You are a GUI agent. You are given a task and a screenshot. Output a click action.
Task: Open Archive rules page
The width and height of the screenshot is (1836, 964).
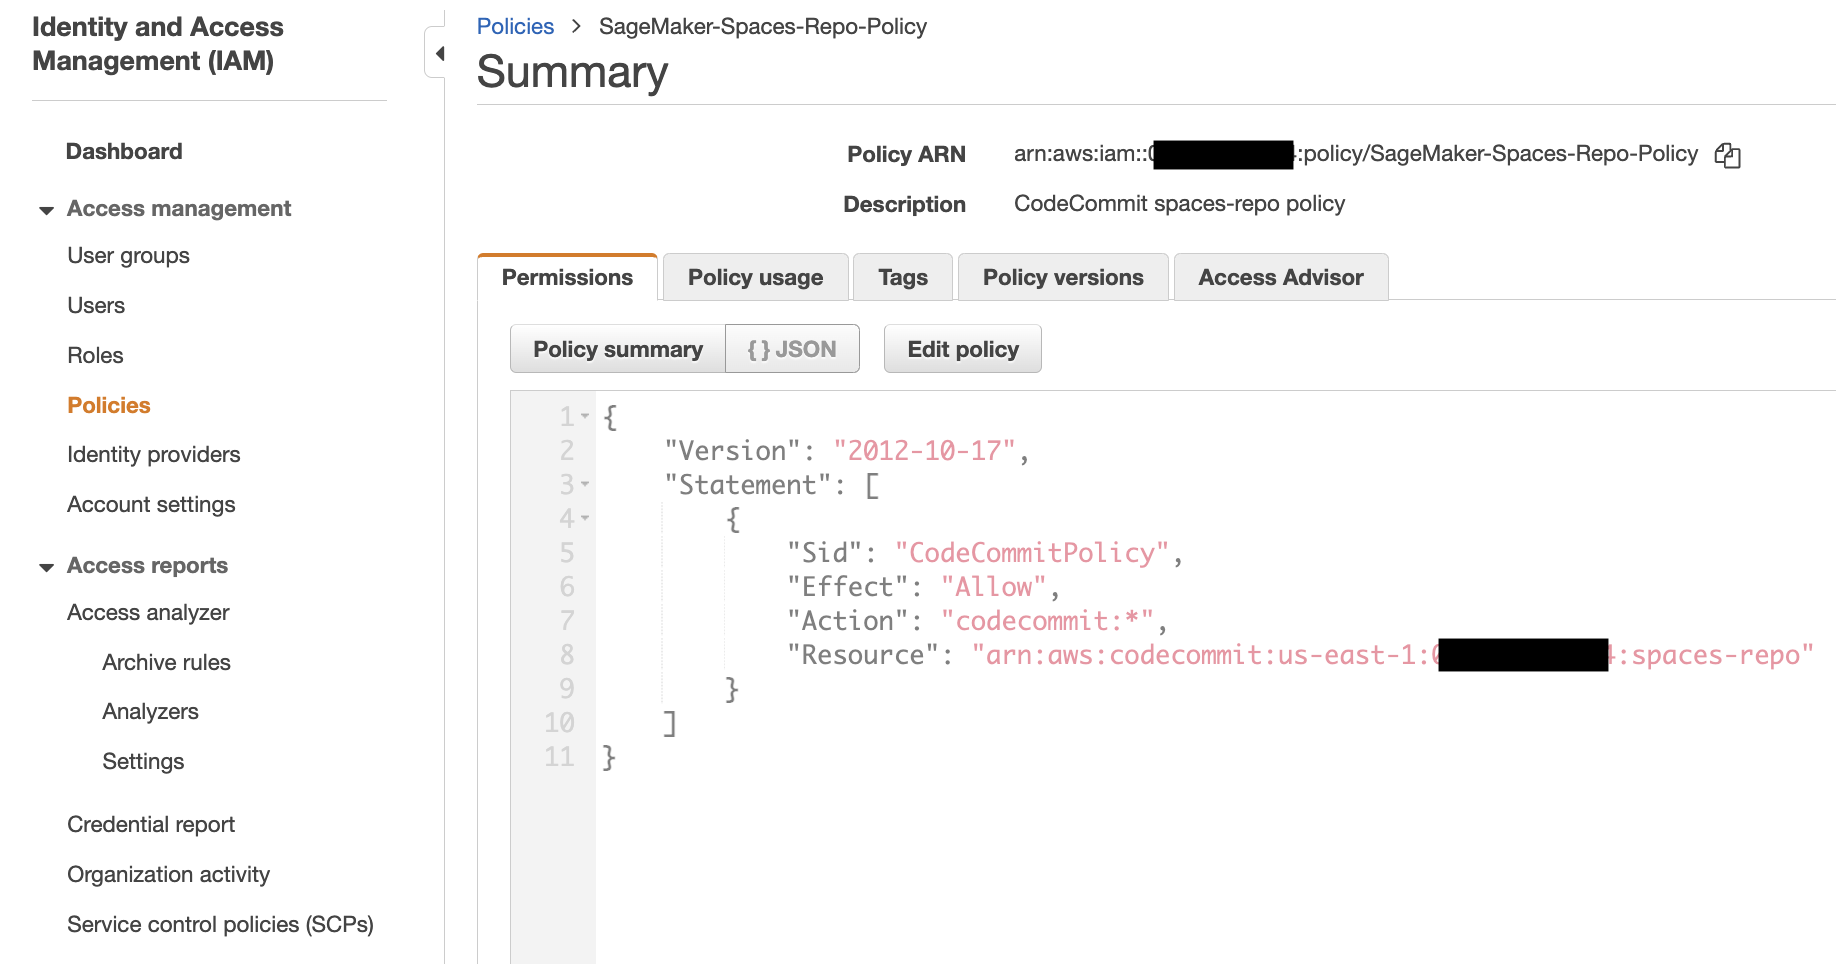[x=166, y=663]
